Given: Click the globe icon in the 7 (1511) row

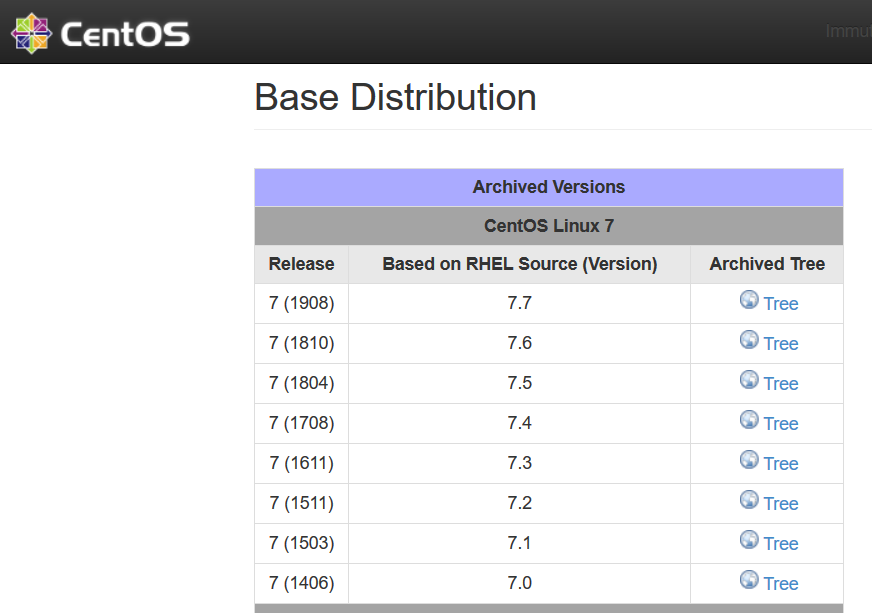Looking at the screenshot, I should point(749,500).
